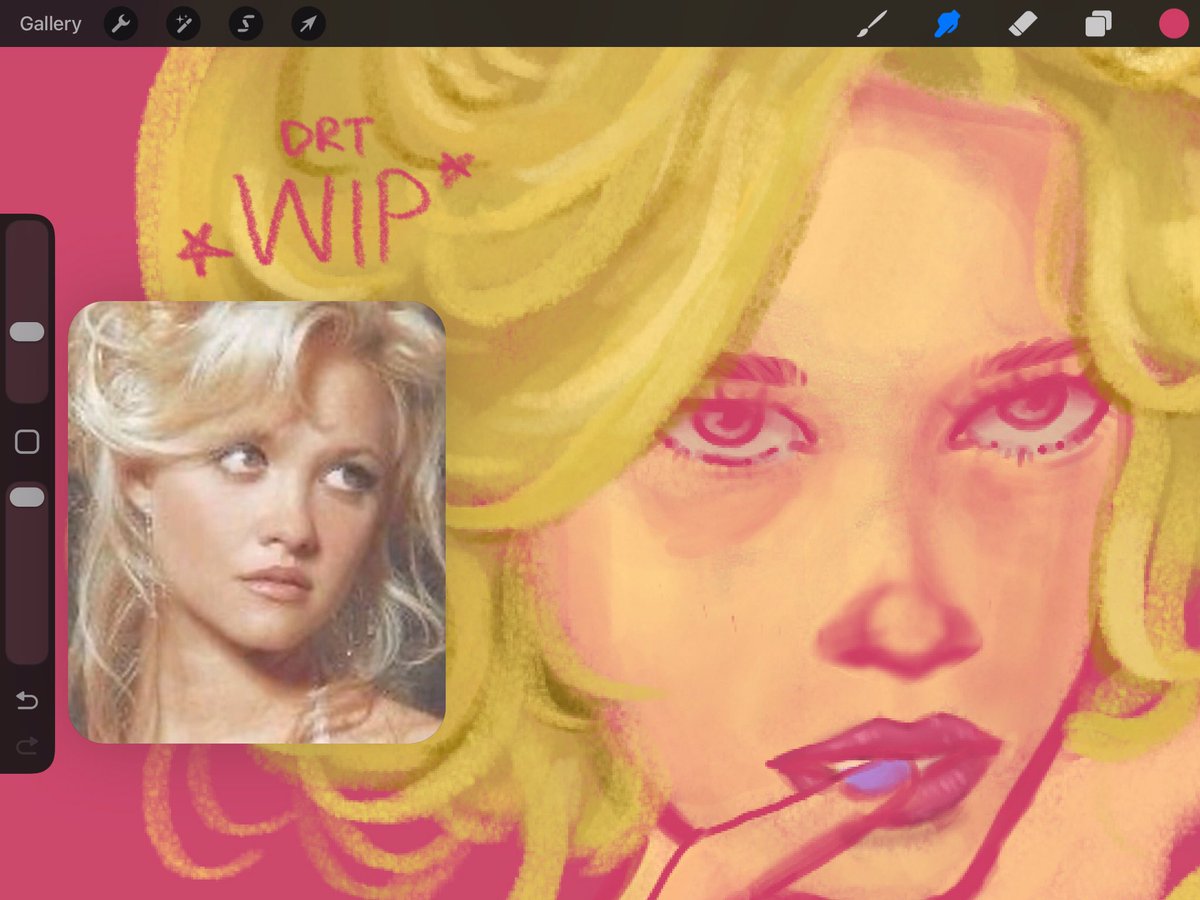Tap the floating reference photo window
Image resolution: width=1200 pixels, height=900 pixels.
257,522
